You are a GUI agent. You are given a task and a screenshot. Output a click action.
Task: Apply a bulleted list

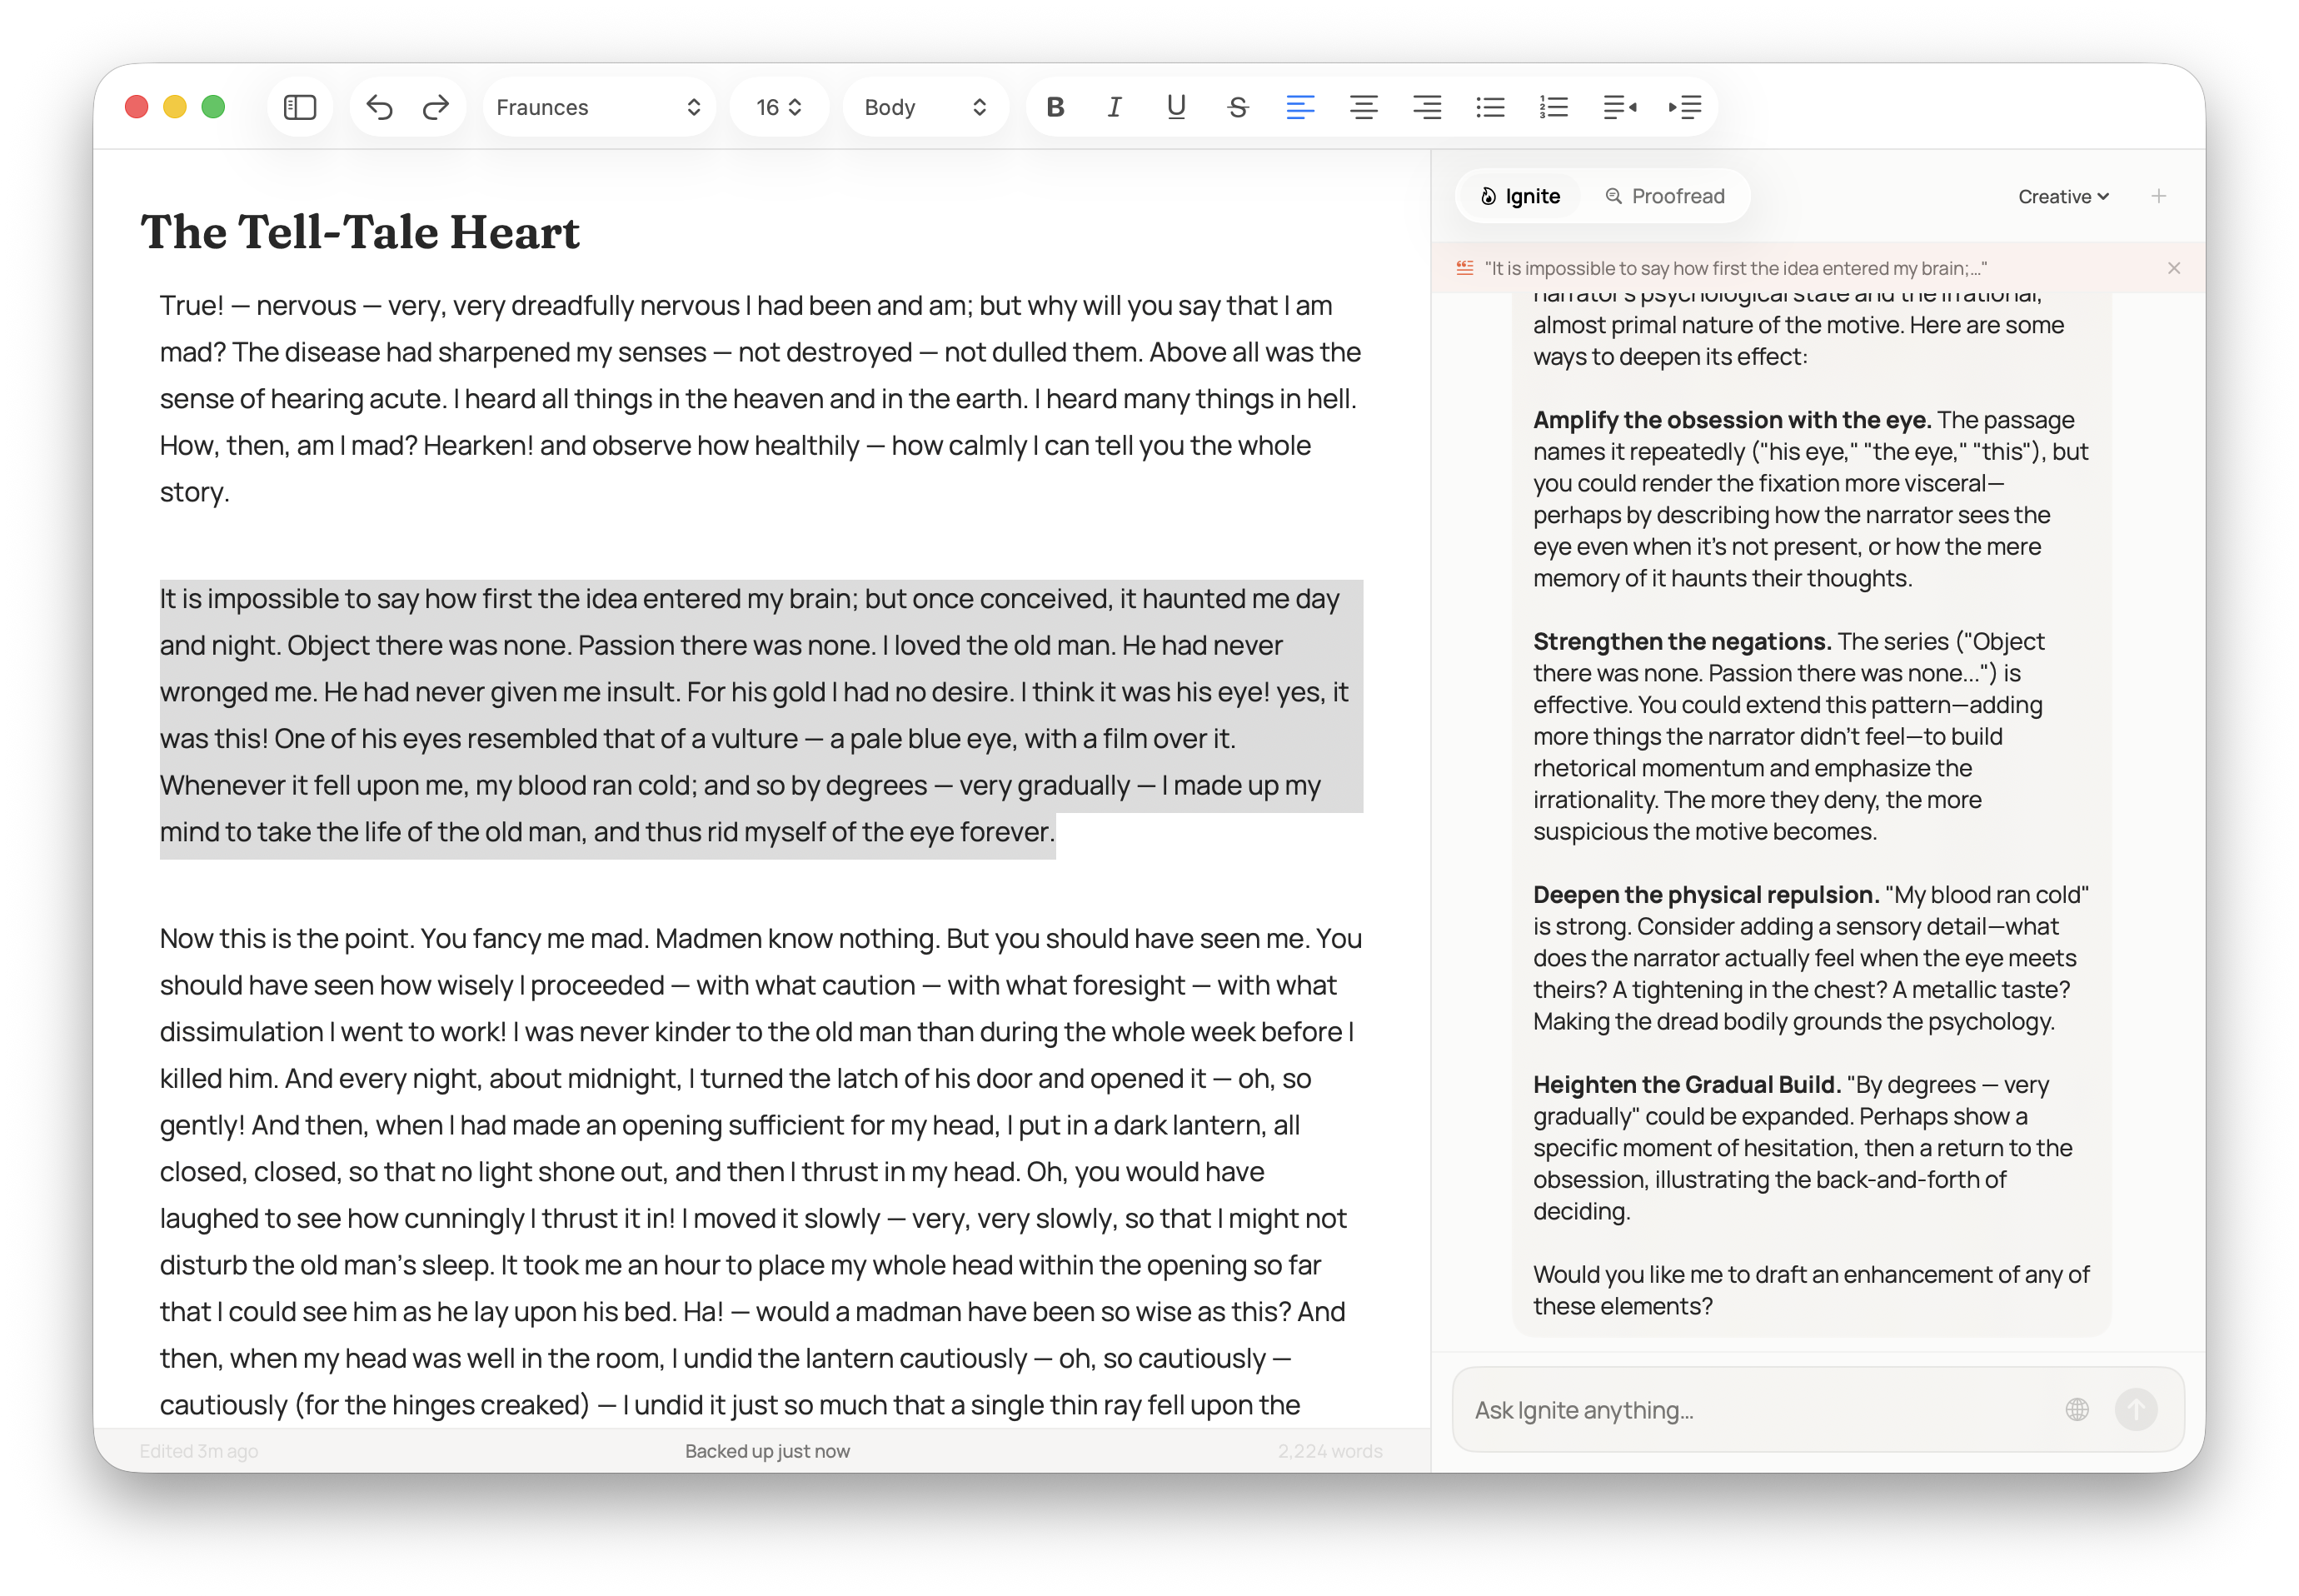pos(1490,107)
